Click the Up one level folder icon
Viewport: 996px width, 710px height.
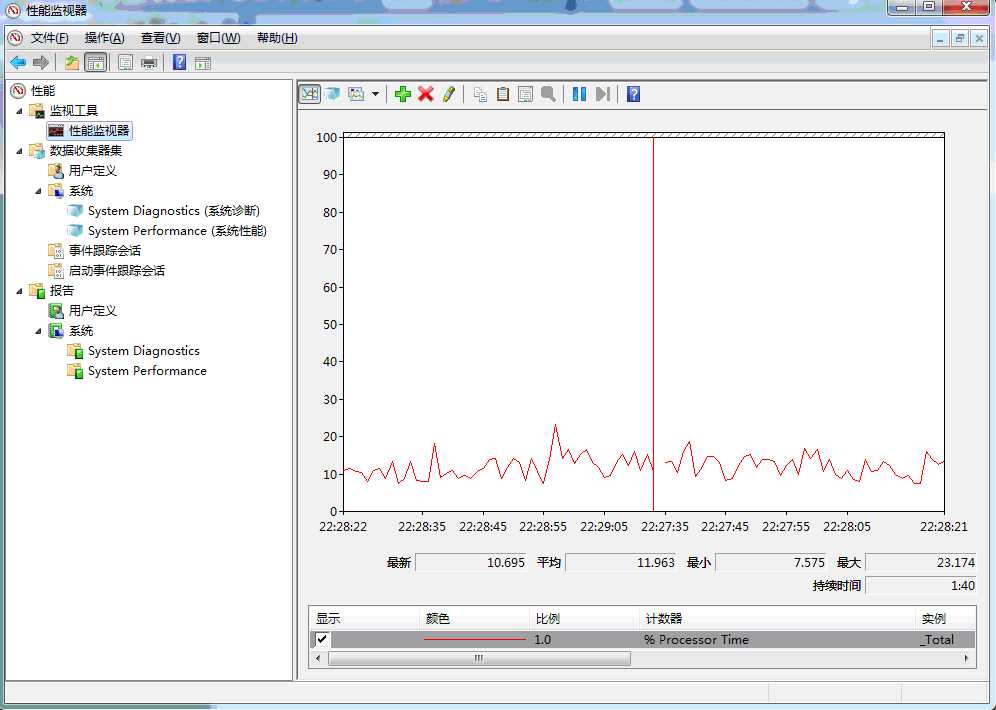click(x=72, y=62)
